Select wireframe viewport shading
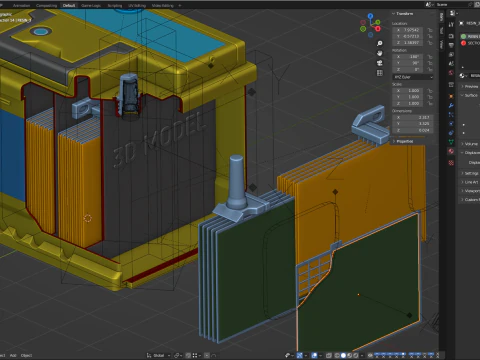This screenshot has width=480, height=360. coord(337,355)
